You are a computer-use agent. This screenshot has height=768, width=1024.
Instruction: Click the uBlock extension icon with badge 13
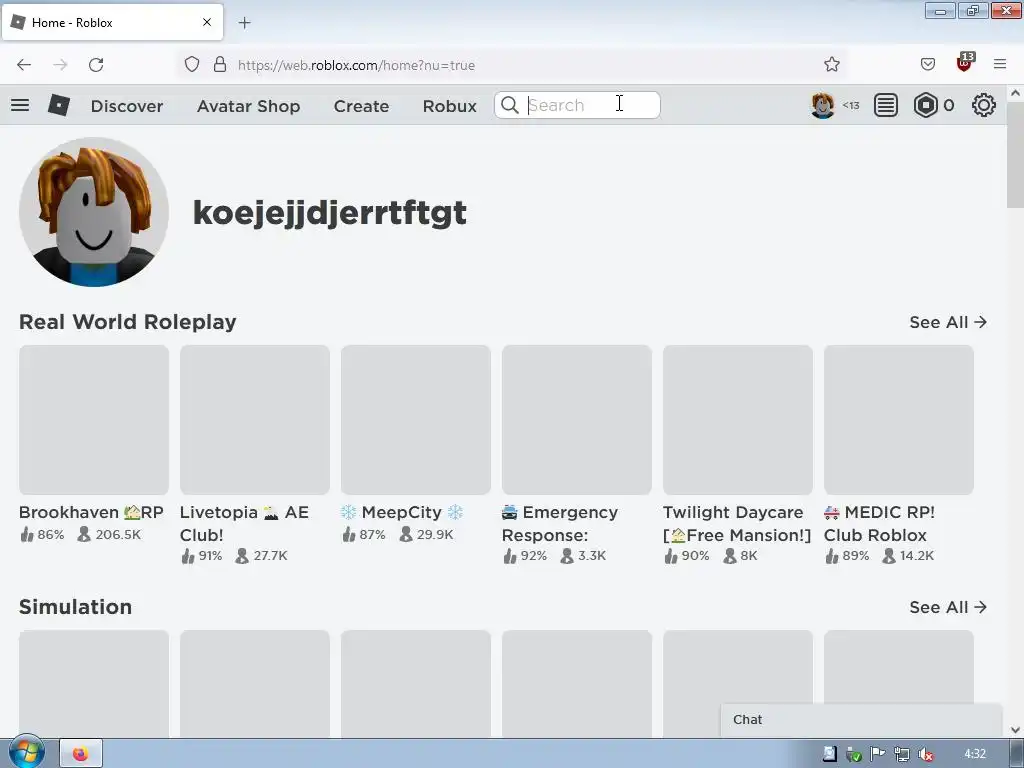965,63
